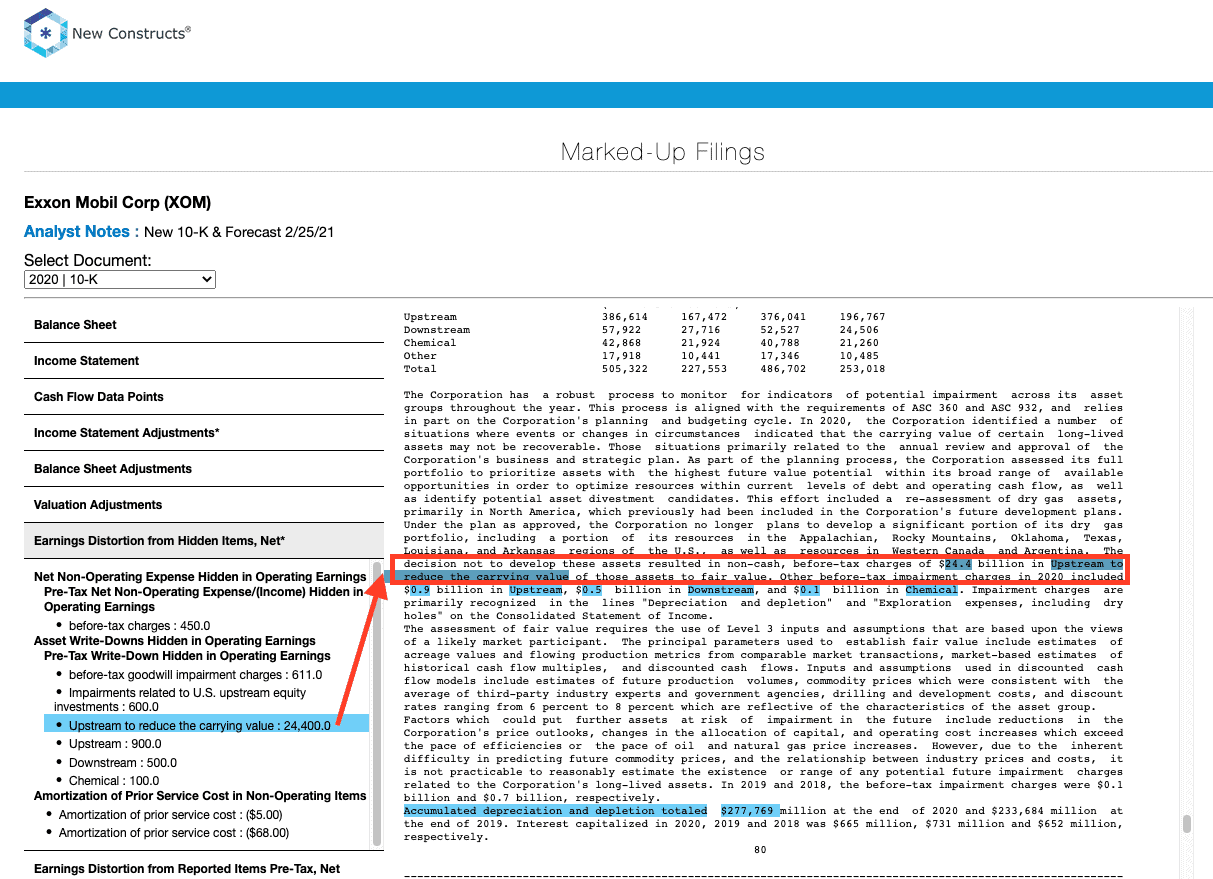Click highlighted '0.9' billion value in filing

pyautogui.click(x=419, y=590)
